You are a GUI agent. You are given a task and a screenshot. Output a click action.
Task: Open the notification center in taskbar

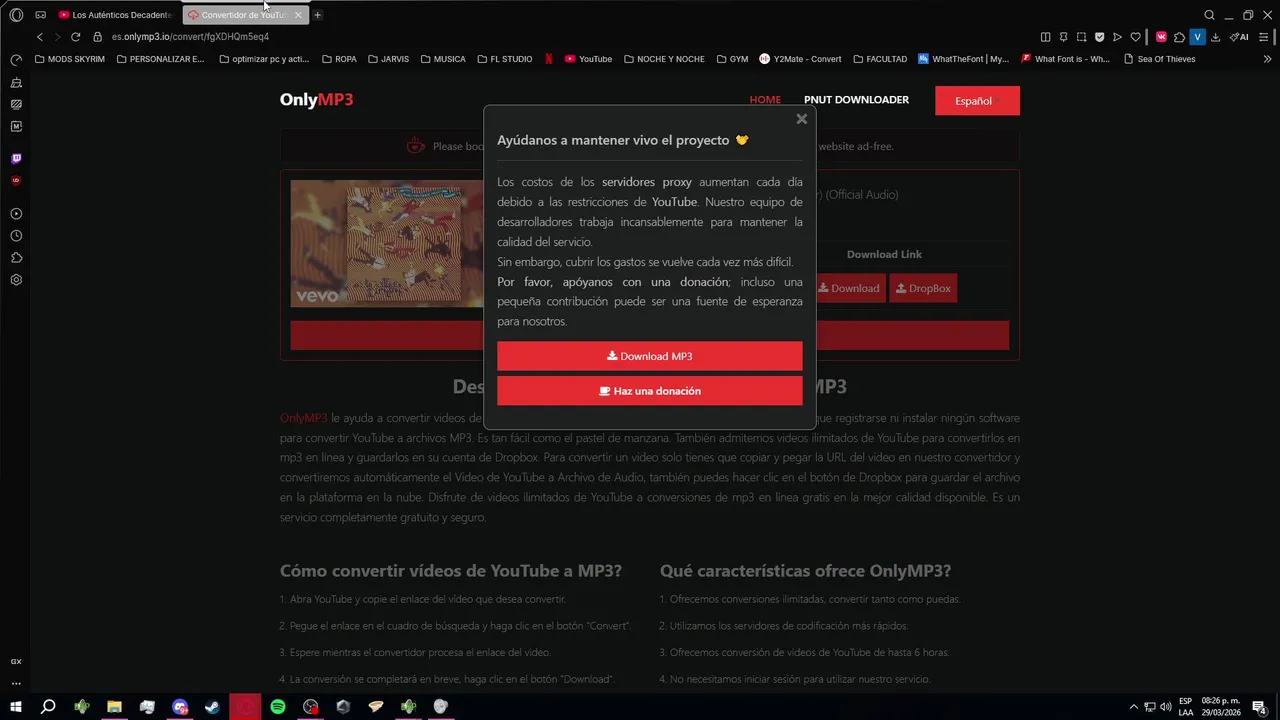click(1259, 707)
